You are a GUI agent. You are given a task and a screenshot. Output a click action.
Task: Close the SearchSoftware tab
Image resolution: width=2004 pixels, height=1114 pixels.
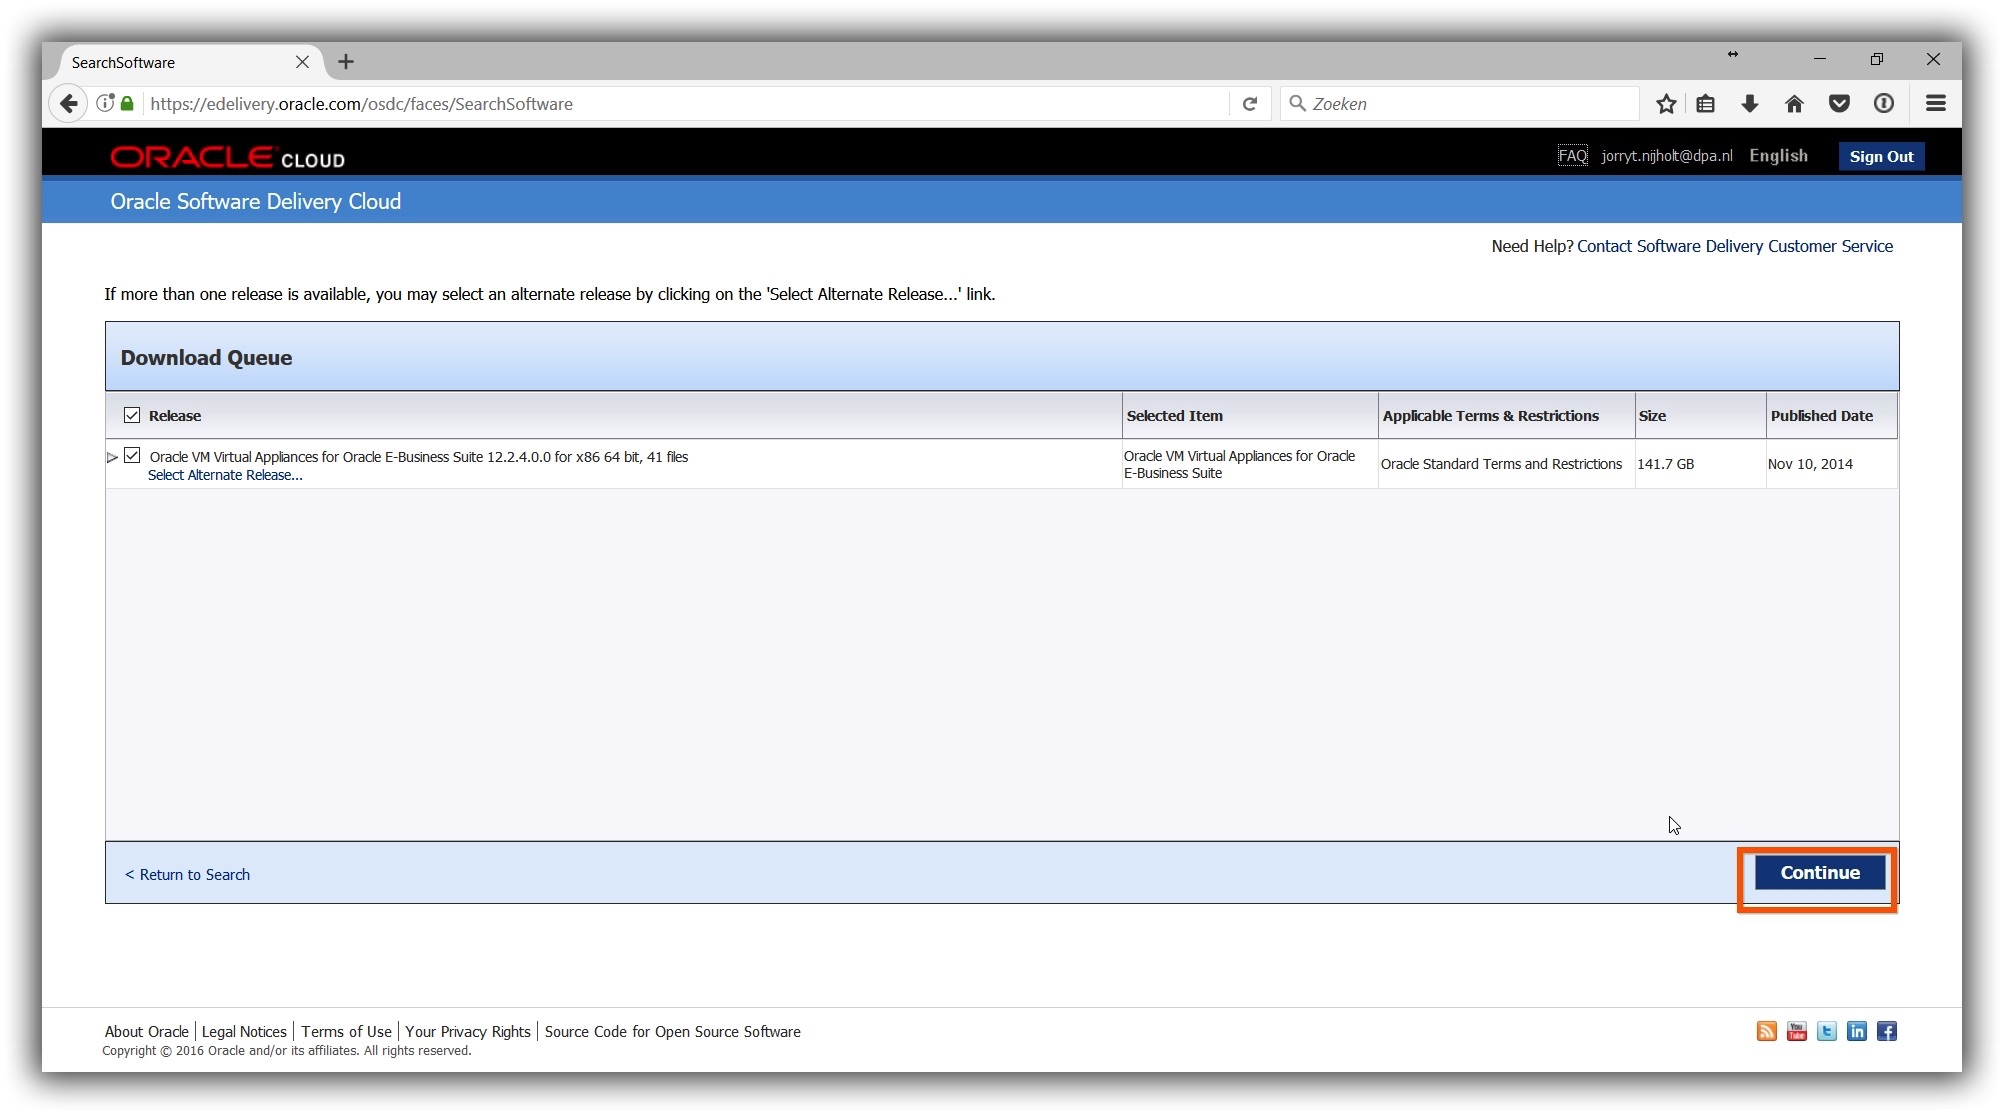pos(302,62)
